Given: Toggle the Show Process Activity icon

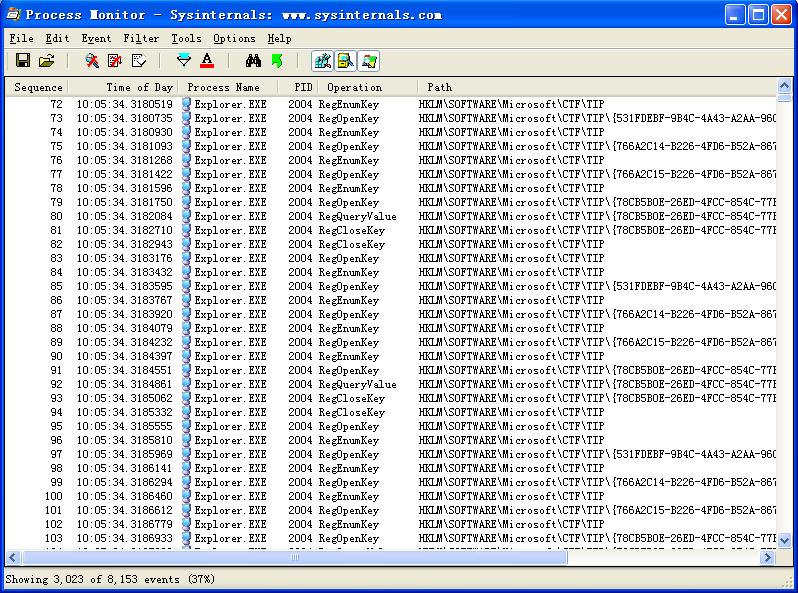Looking at the screenshot, I should [368, 61].
